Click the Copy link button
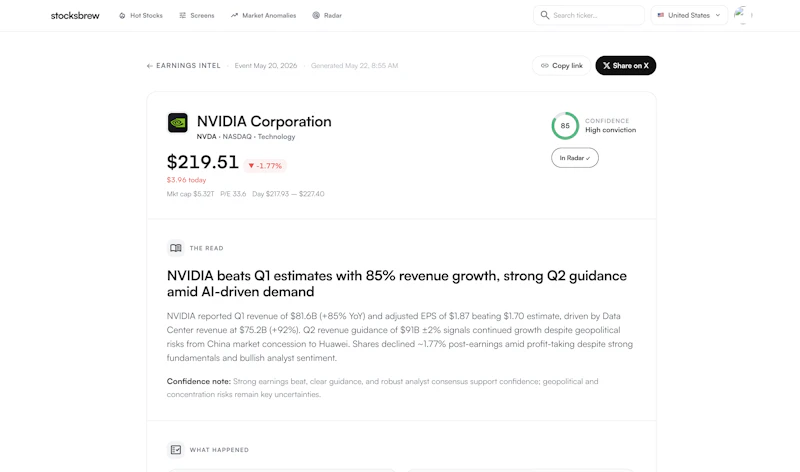Viewport: 800px width, 472px height. (561, 65)
